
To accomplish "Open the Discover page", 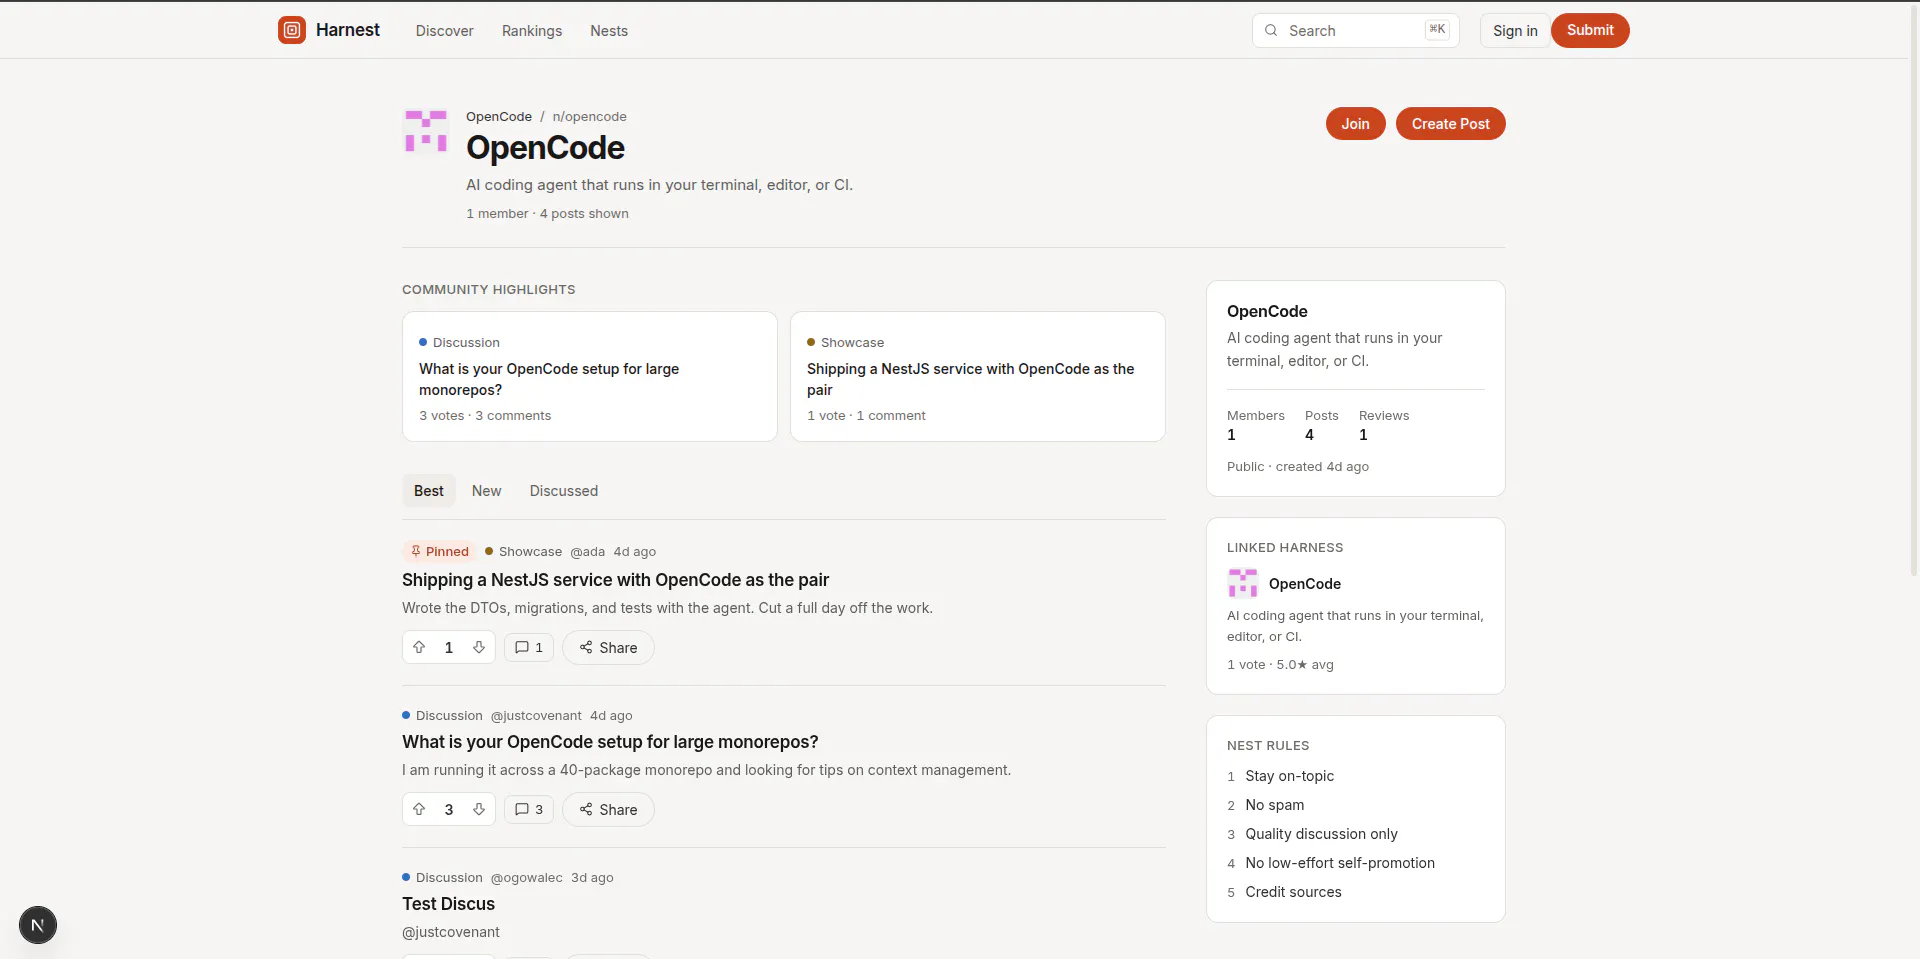I will tap(444, 31).
